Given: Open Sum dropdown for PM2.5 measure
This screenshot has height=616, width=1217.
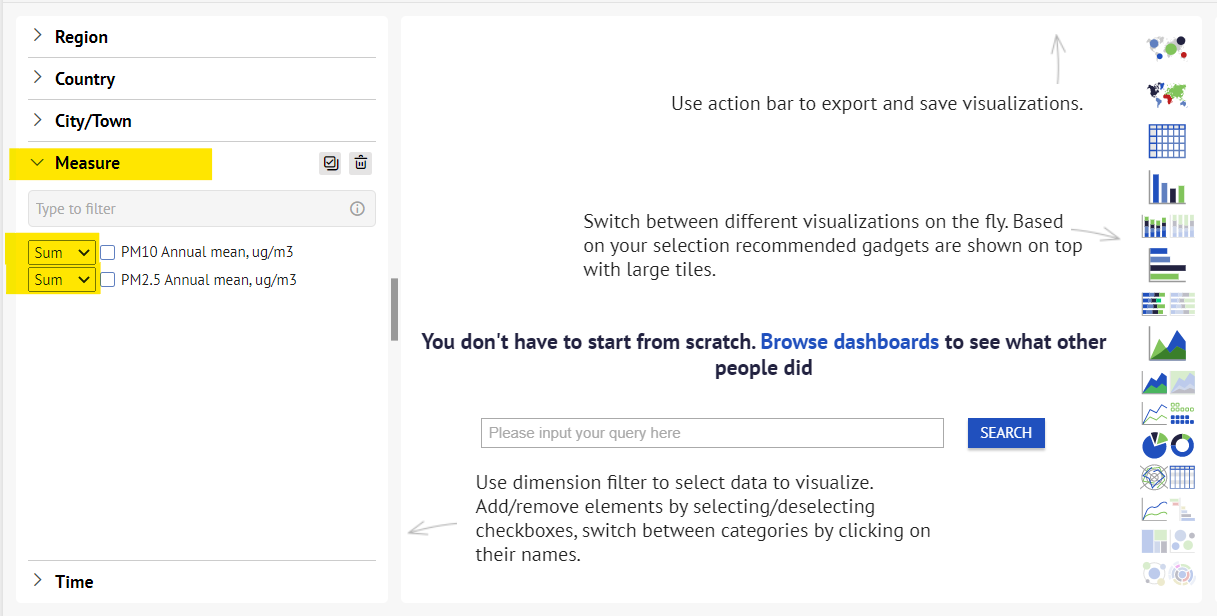Looking at the screenshot, I should [62, 280].
